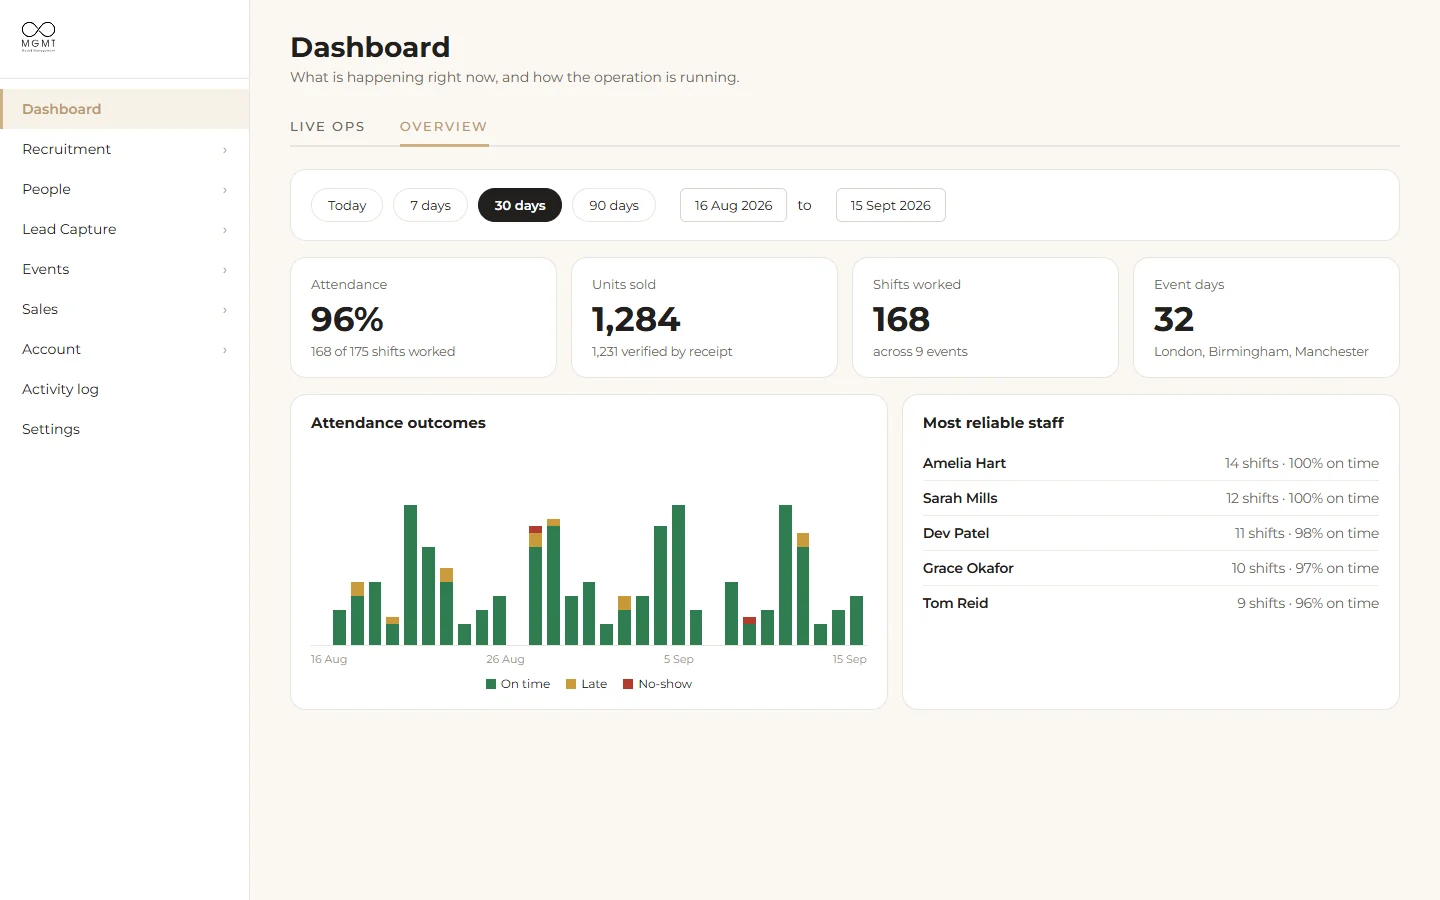Image resolution: width=1440 pixels, height=900 pixels.
Task: Open the 15 Sept 2026 end date field
Action: 890,205
